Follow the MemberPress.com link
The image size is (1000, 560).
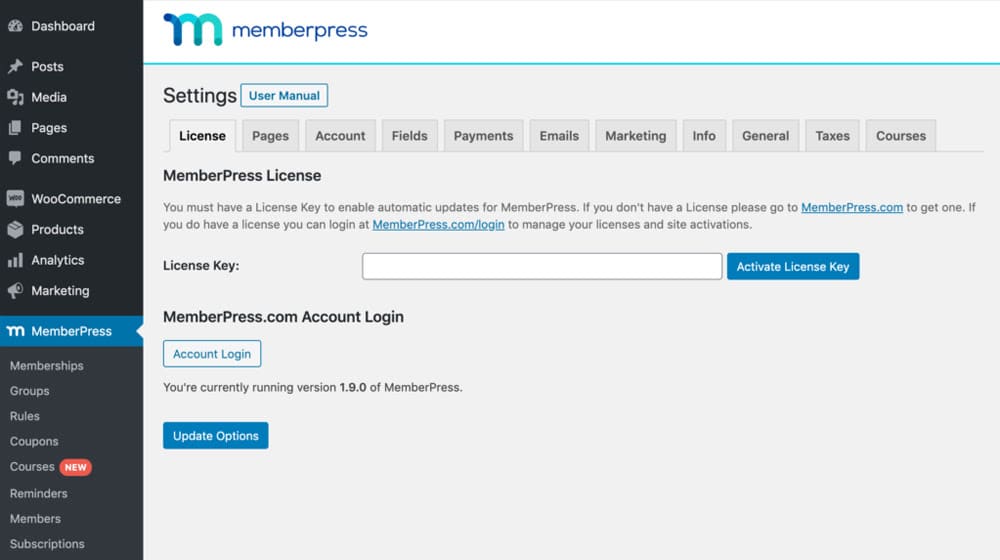[x=852, y=207]
